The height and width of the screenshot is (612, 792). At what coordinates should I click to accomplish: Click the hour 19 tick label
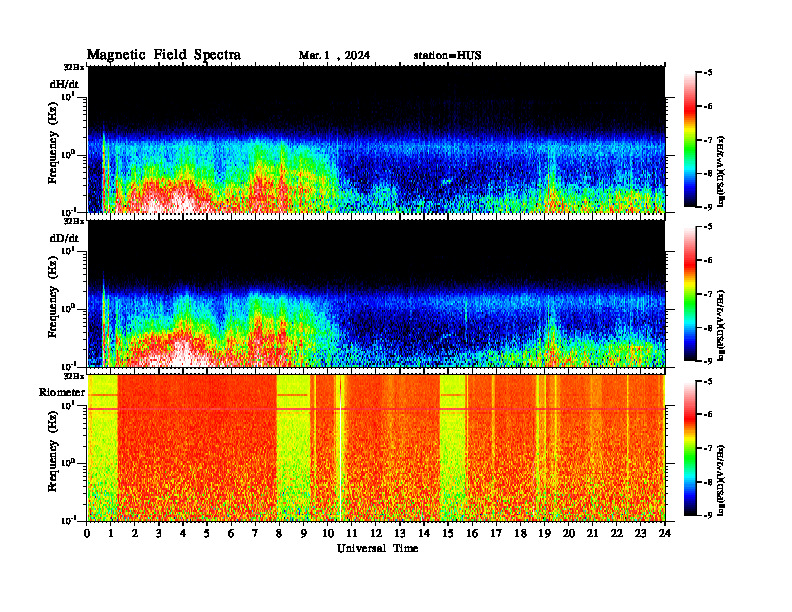pyautogui.click(x=544, y=534)
